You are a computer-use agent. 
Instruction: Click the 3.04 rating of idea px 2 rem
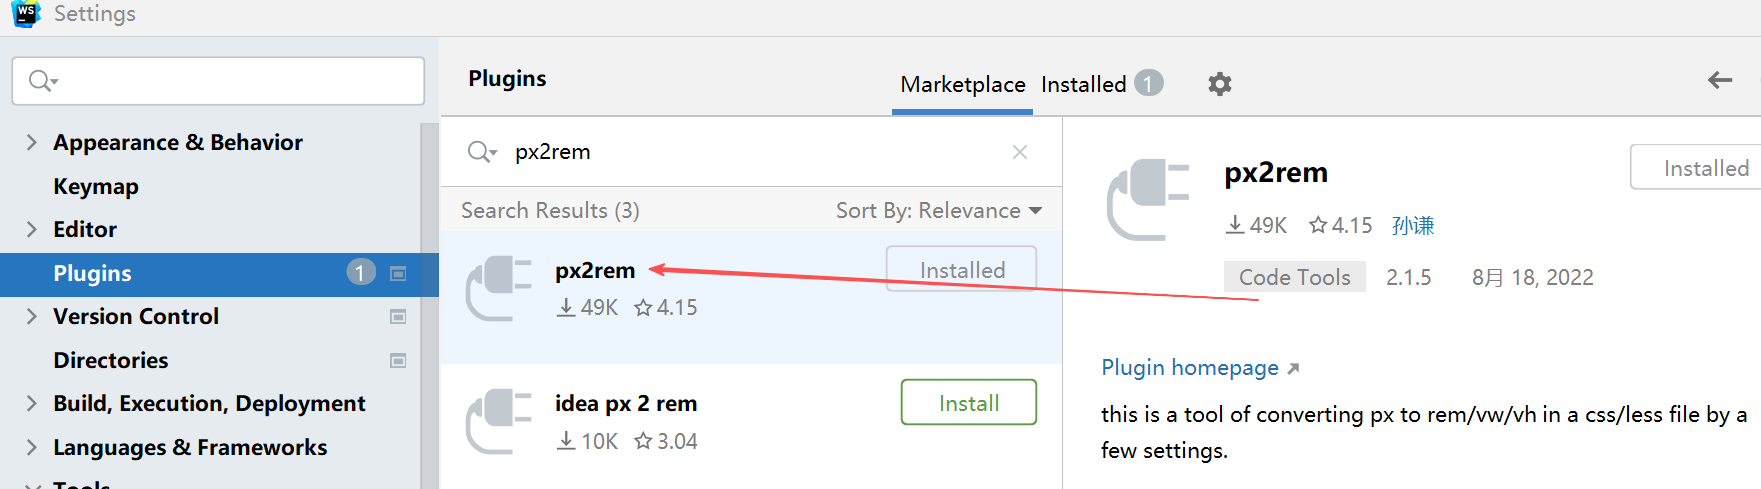(666, 441)
